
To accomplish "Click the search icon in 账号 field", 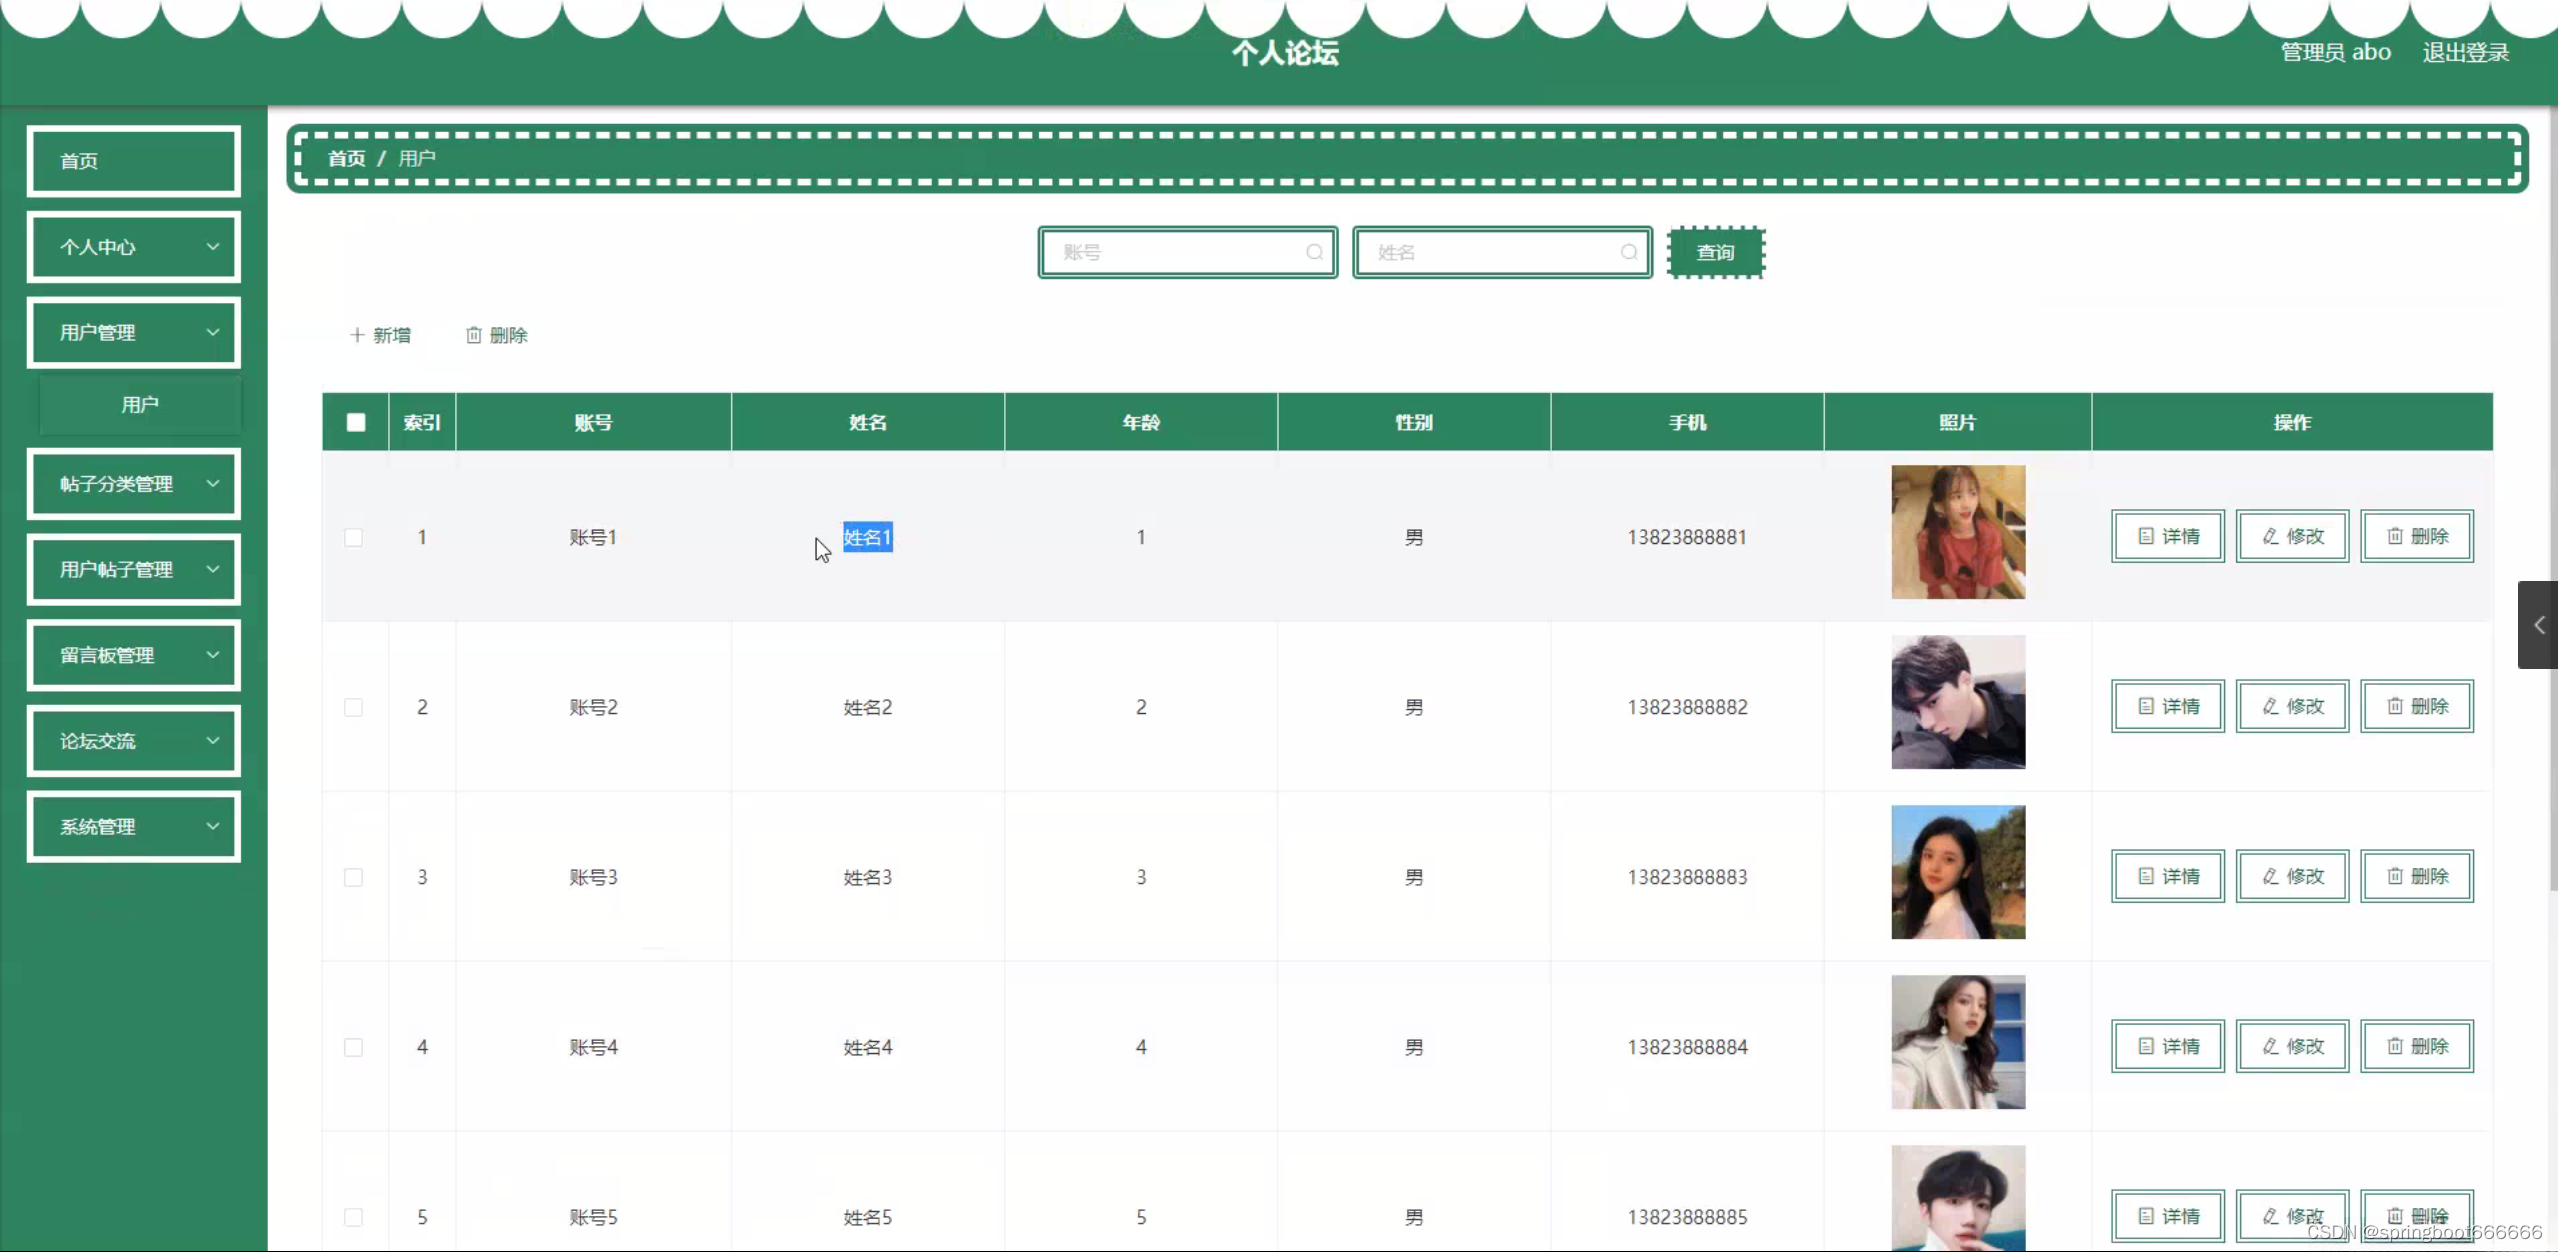I will point(1314,252).
